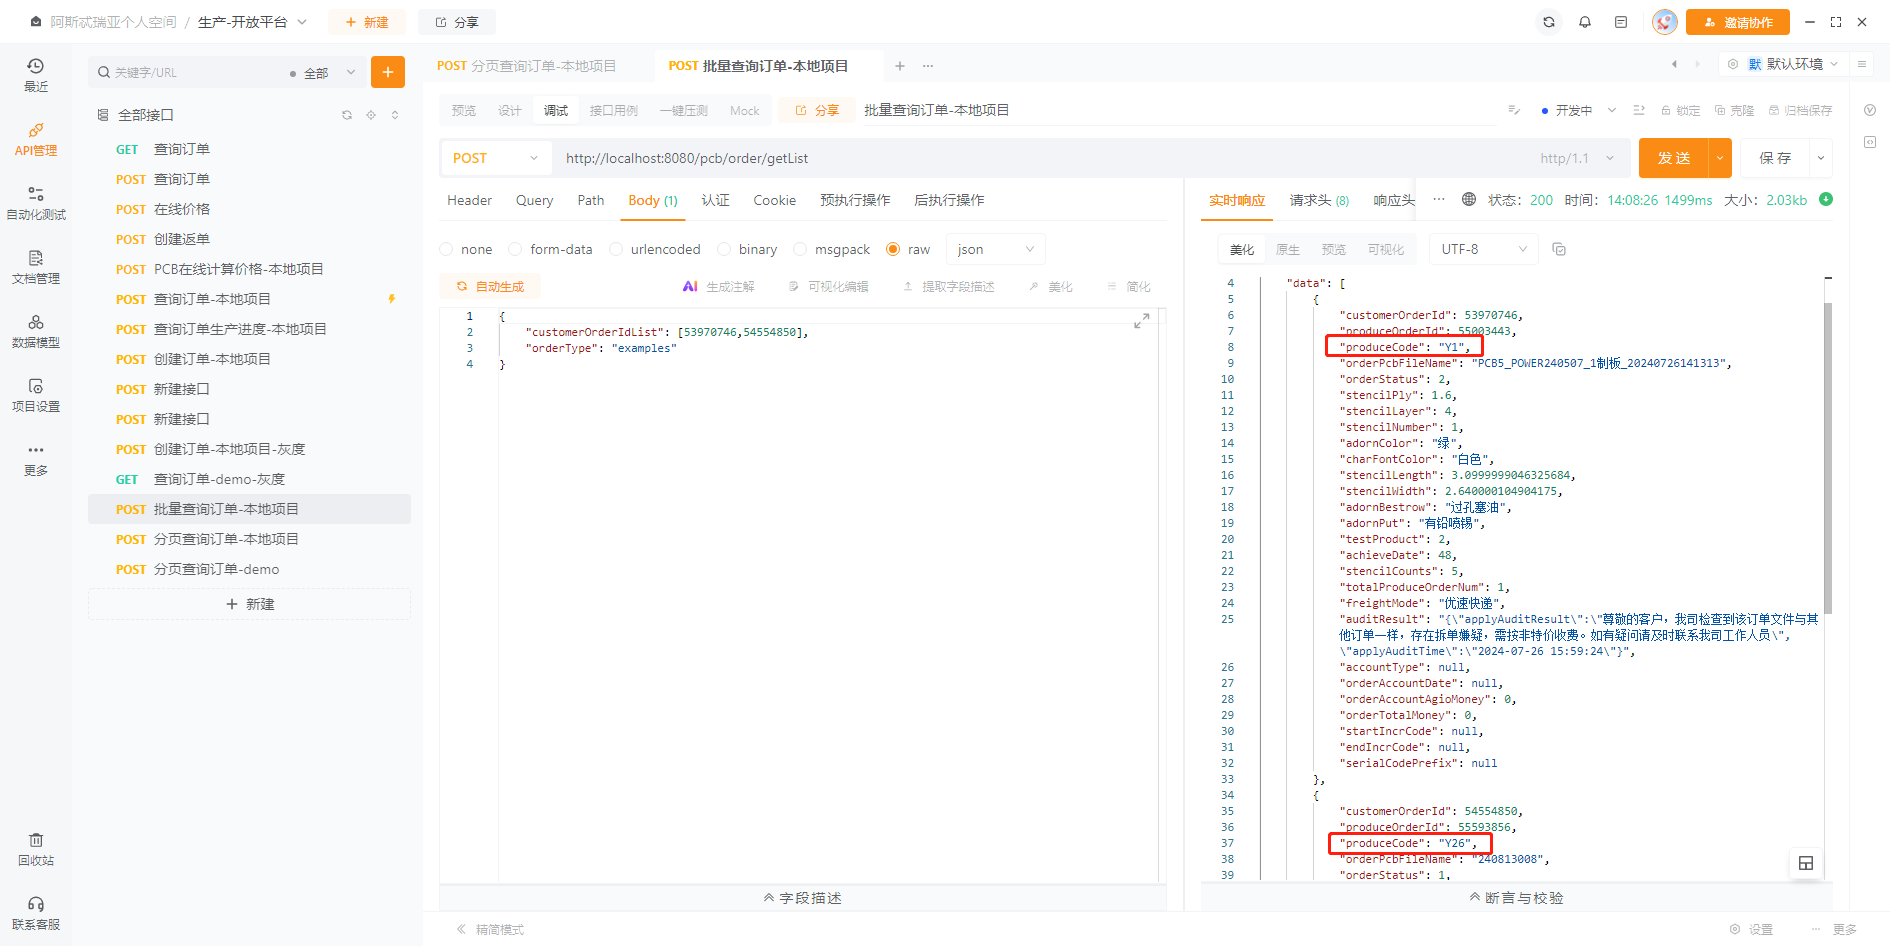This screenshot has height=946, width=1890.
Task: Click the refresh icon in top bar
Action: click(1549, 22)
